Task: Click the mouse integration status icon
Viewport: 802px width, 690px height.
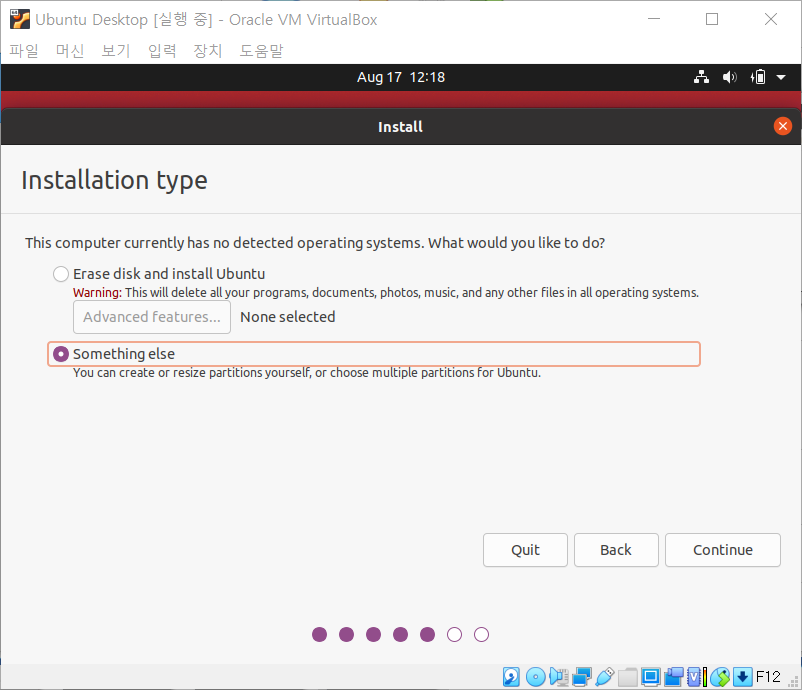Action: click(x=720, y=677)
